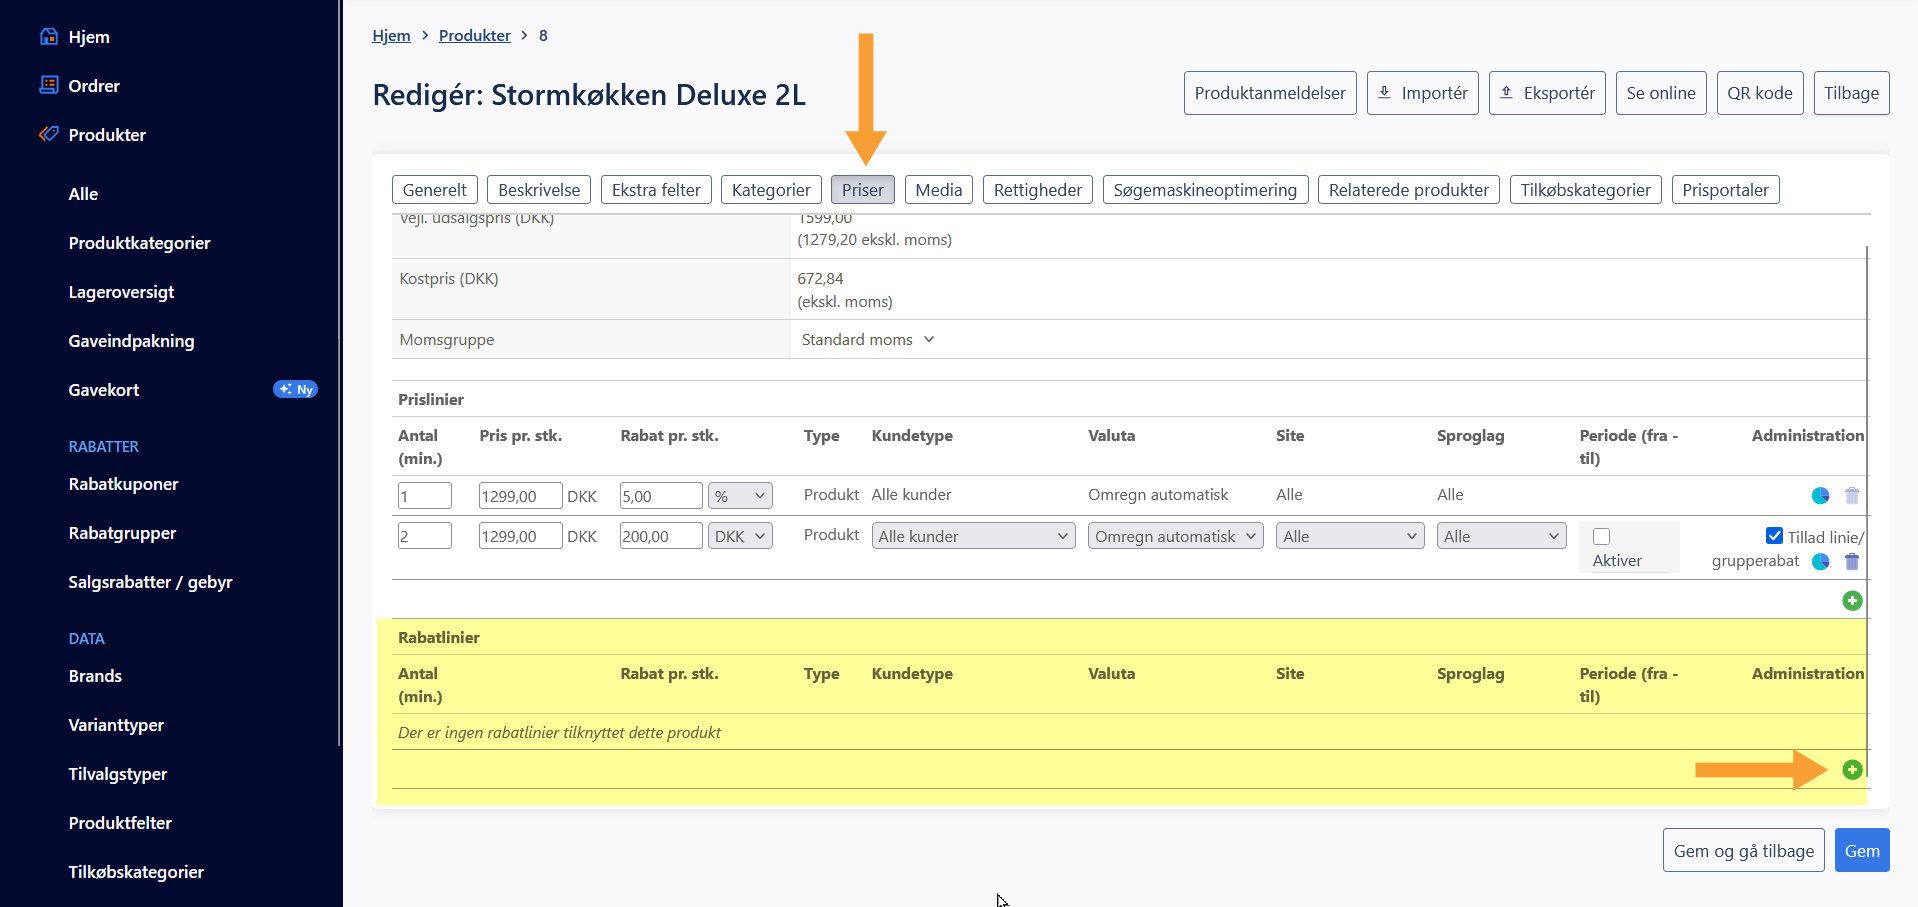Click the pie chart icon on first price line
Screen dimensions: 1918x907
coord(1820,495)
